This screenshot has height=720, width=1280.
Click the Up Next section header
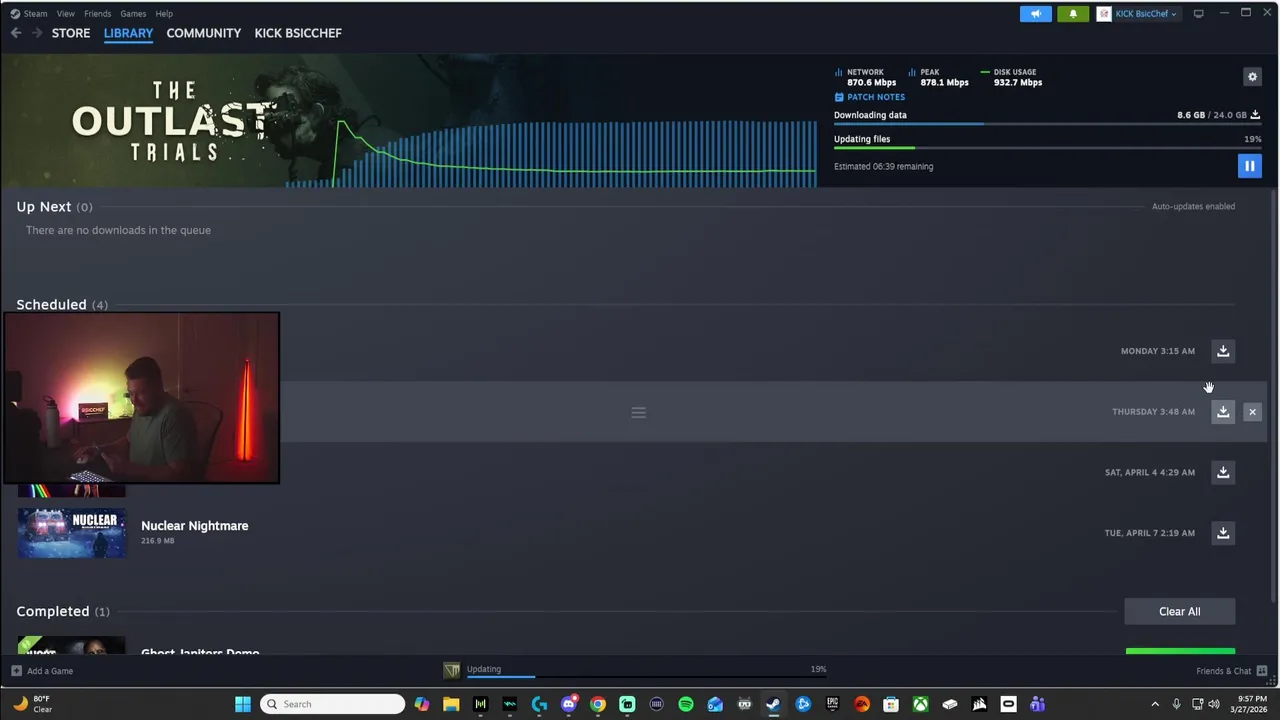click(54, 207)
